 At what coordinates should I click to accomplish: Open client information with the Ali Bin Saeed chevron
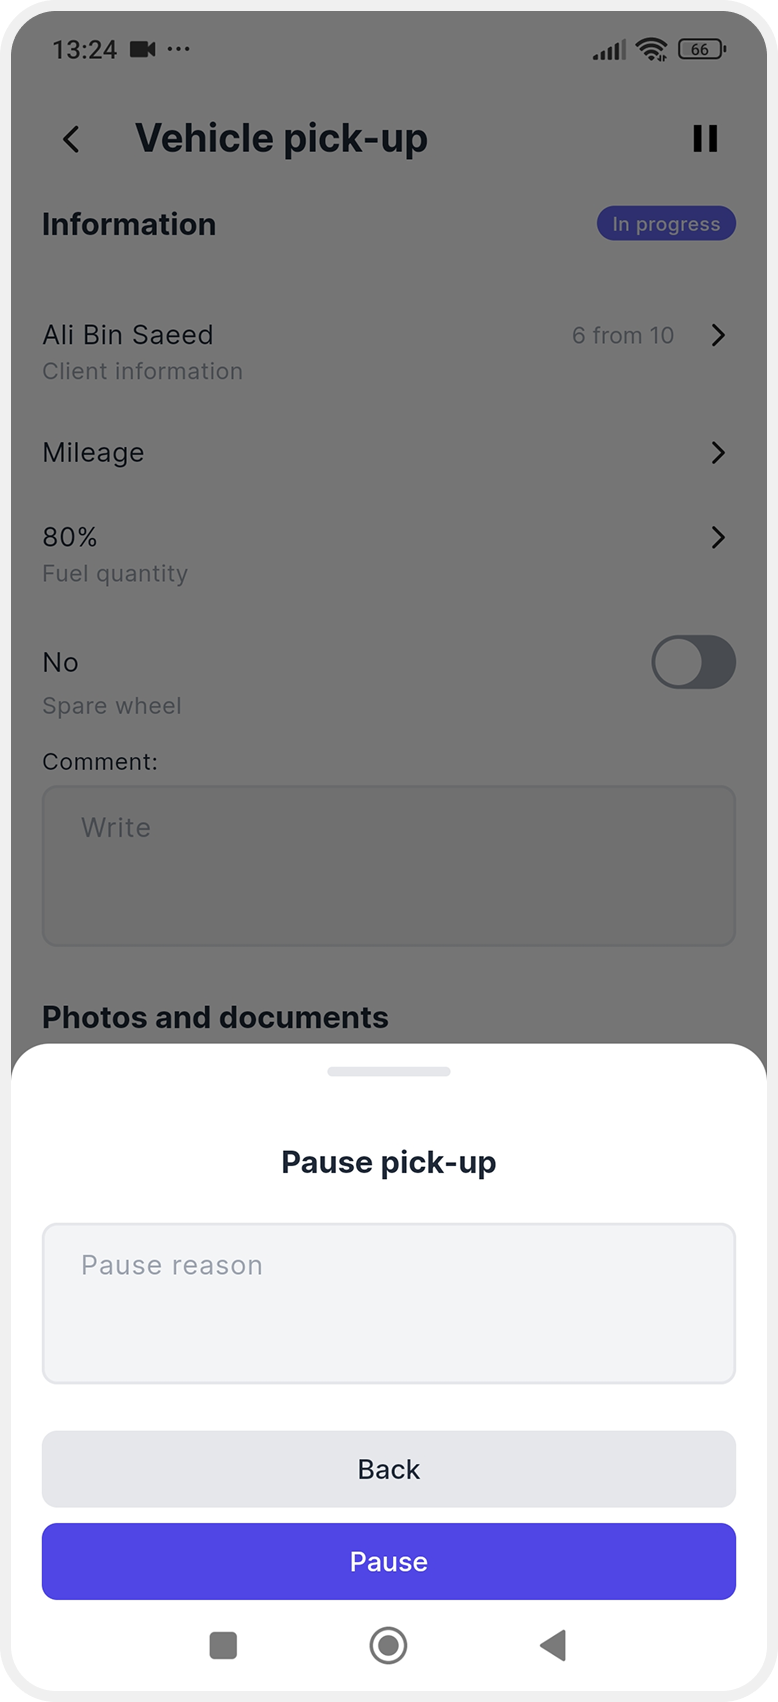[x=717, y=335]
